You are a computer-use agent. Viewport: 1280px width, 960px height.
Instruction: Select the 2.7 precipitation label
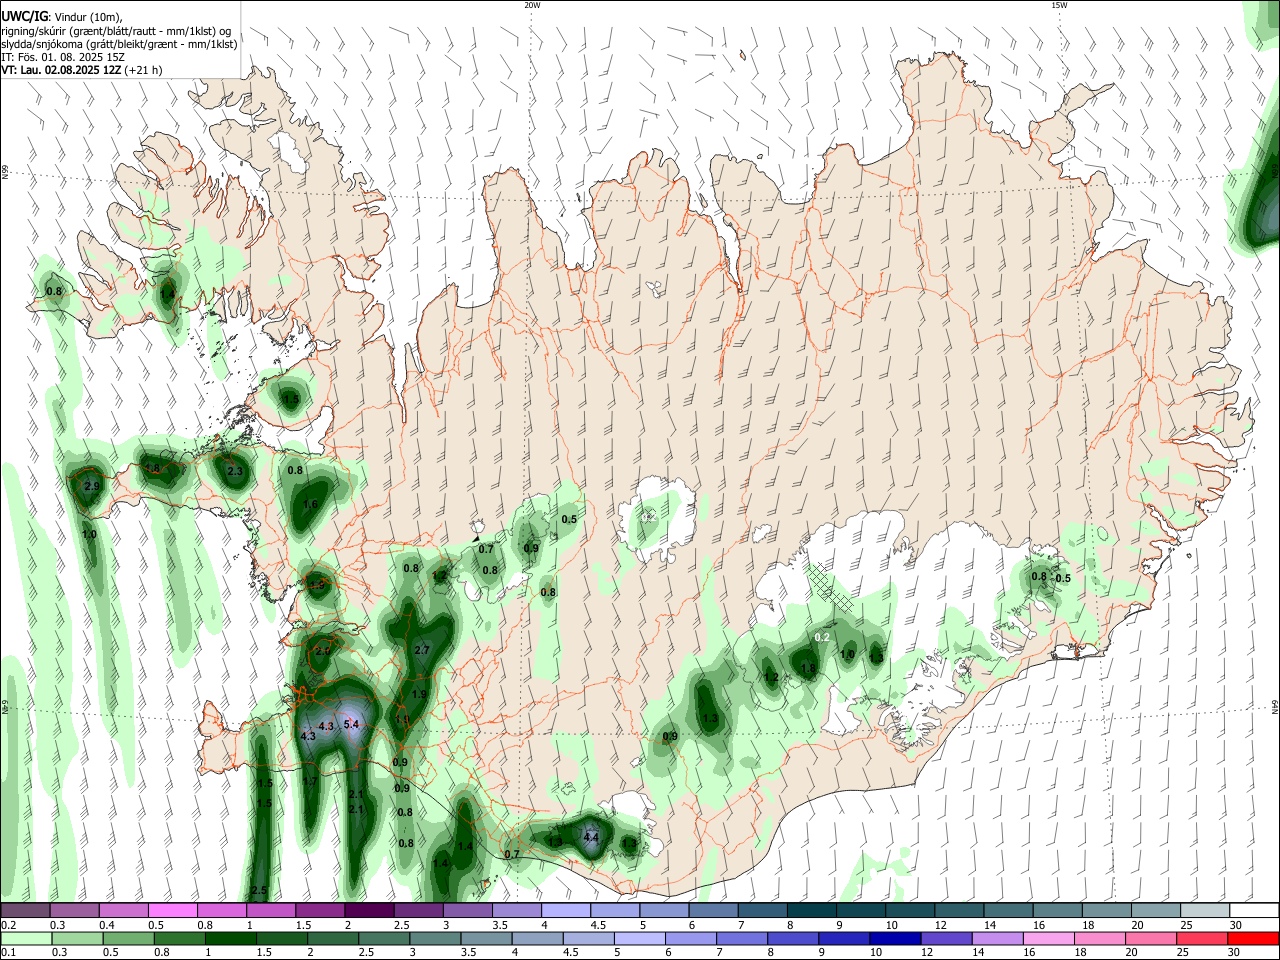point(421,650)
